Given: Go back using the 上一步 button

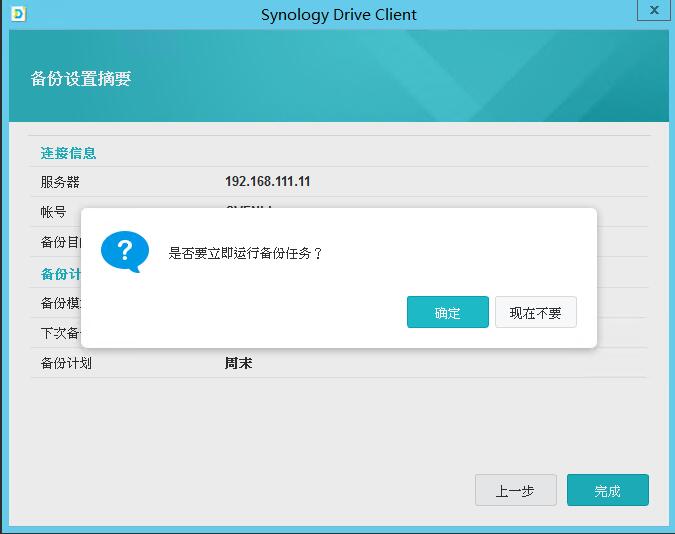Looking at the screenshot, I should [515, 491].
